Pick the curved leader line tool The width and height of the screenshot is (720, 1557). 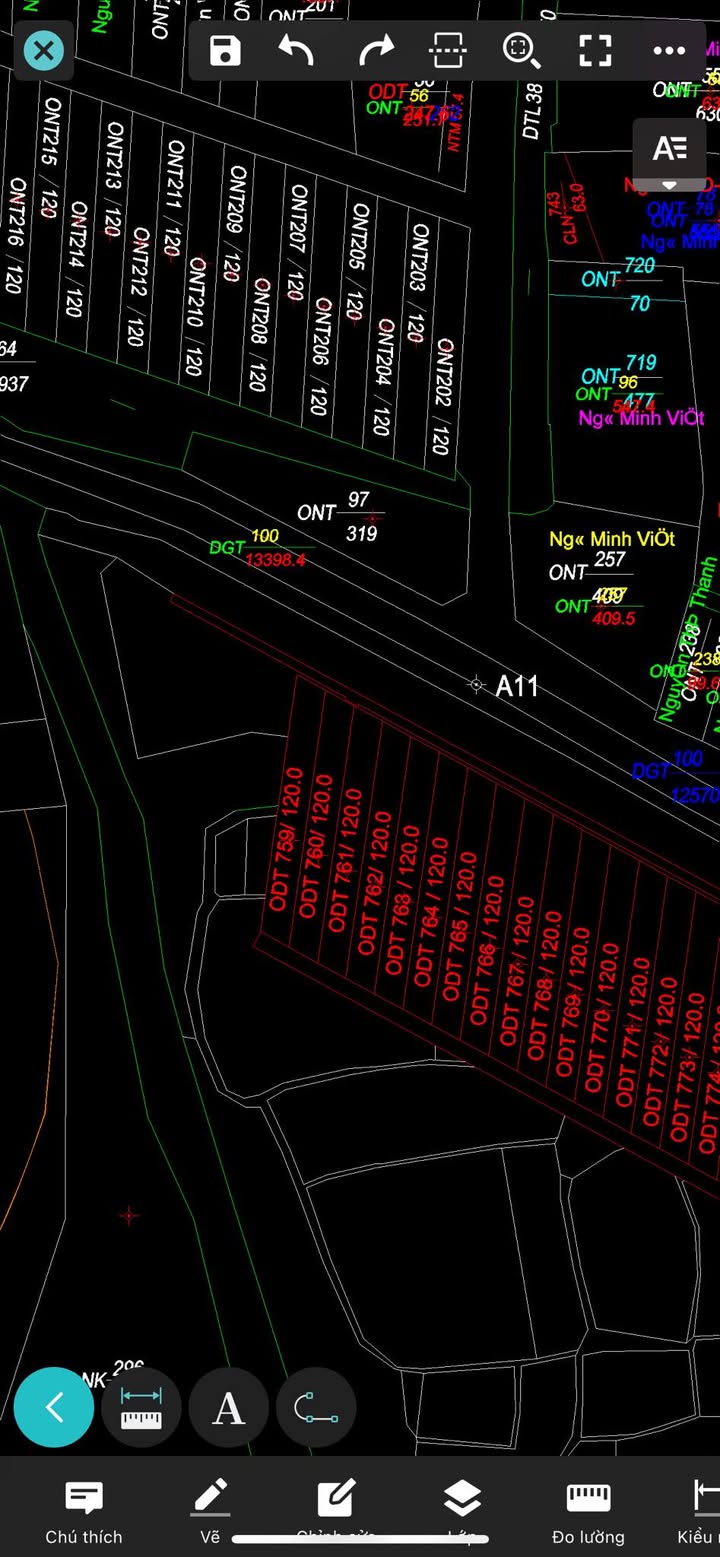316,1408
